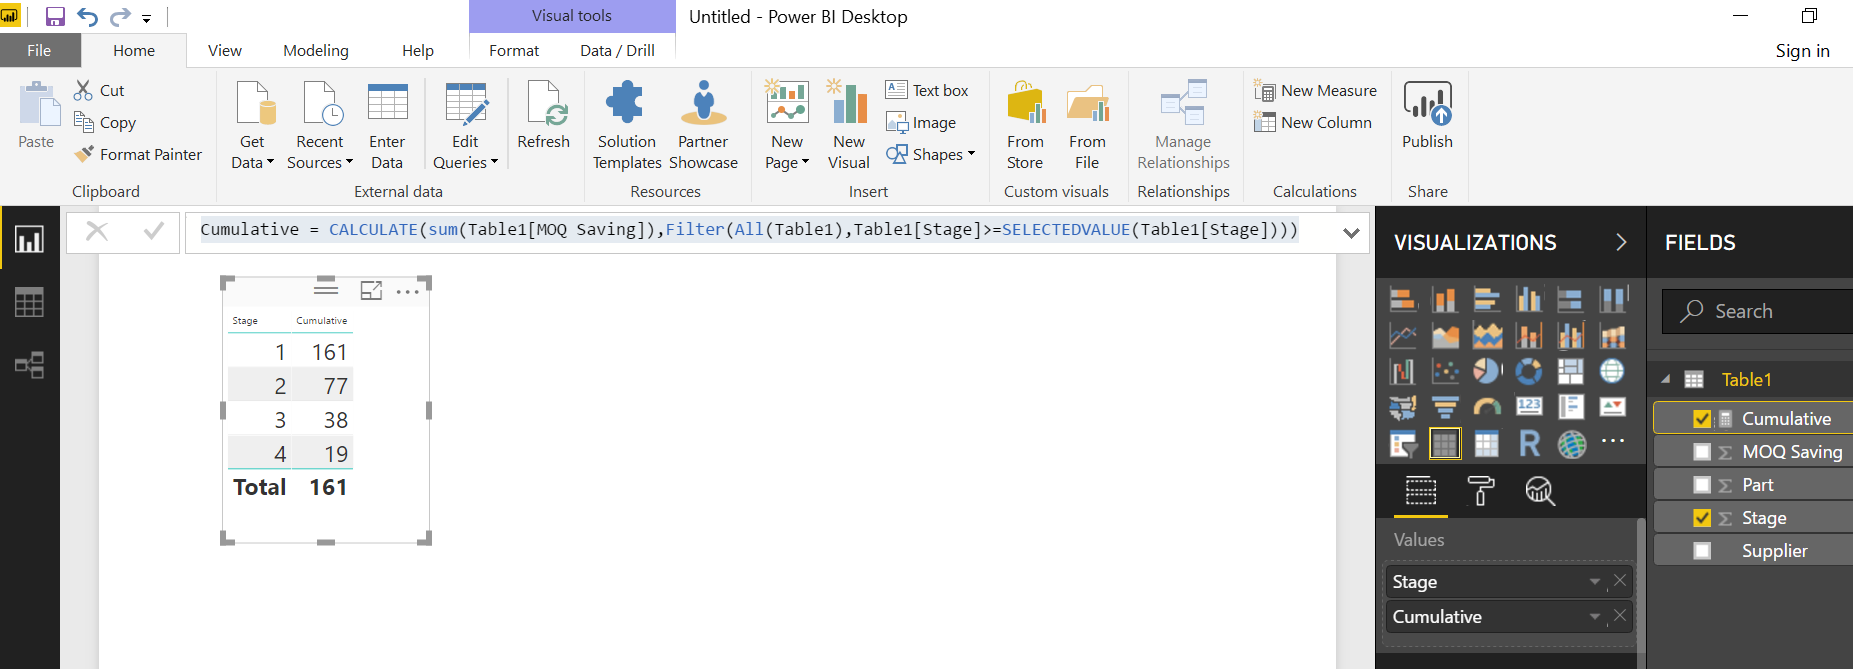Select the area chart visualization
Image resolution: width=1853 pixels, height=669 pixels.
coord(1445,336)
